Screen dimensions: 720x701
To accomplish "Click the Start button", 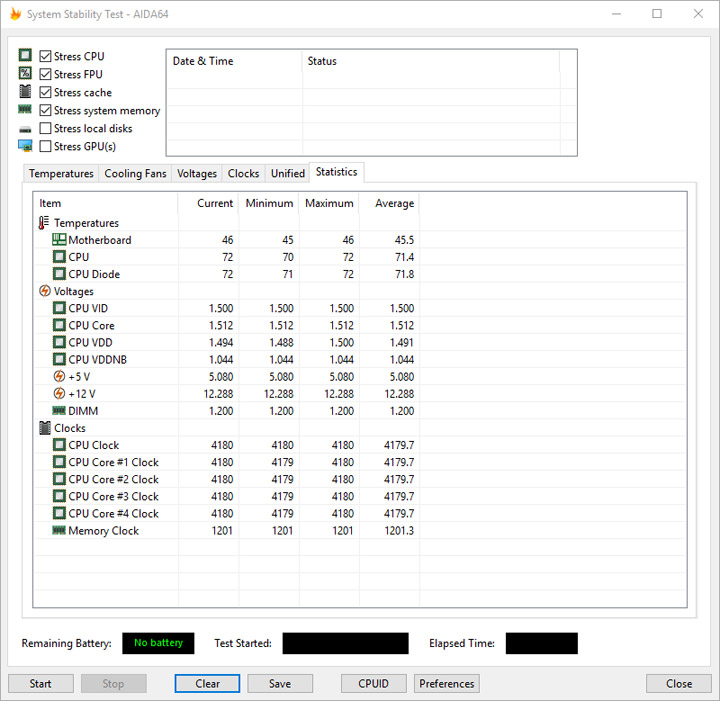I will (x=40, y=684).
